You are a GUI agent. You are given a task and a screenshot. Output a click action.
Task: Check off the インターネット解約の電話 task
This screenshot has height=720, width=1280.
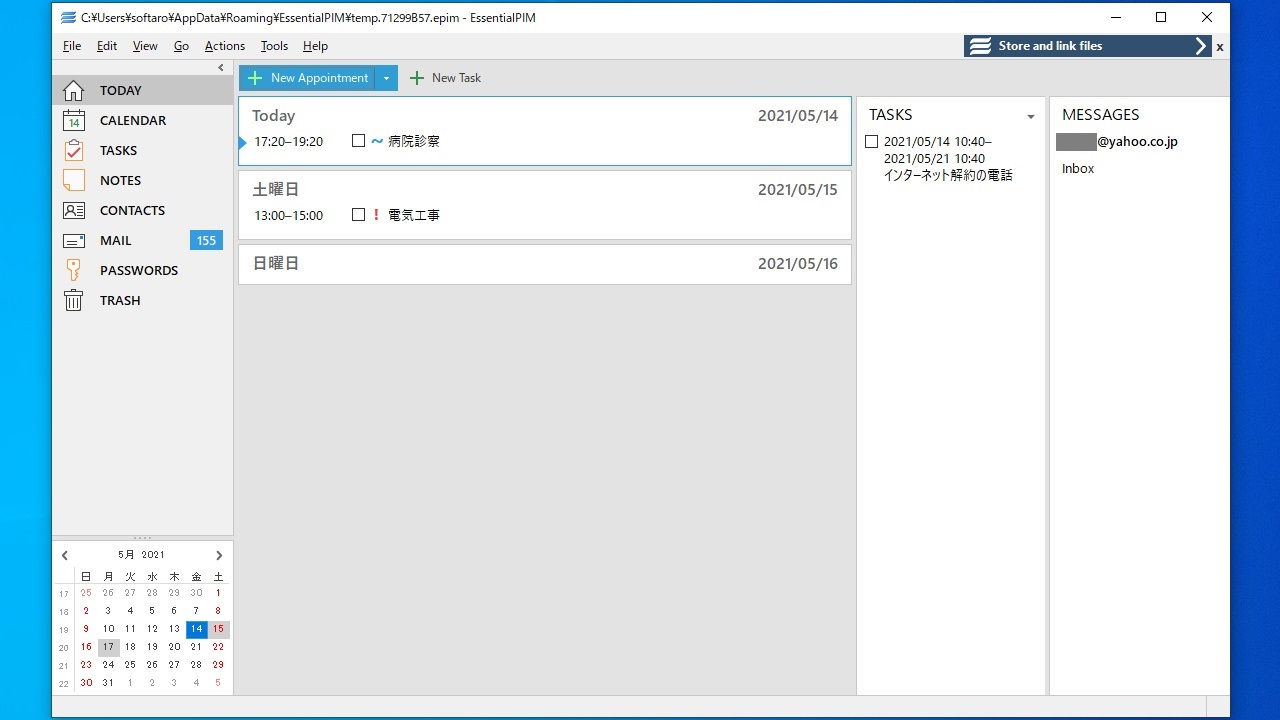(x=871, y=142)
